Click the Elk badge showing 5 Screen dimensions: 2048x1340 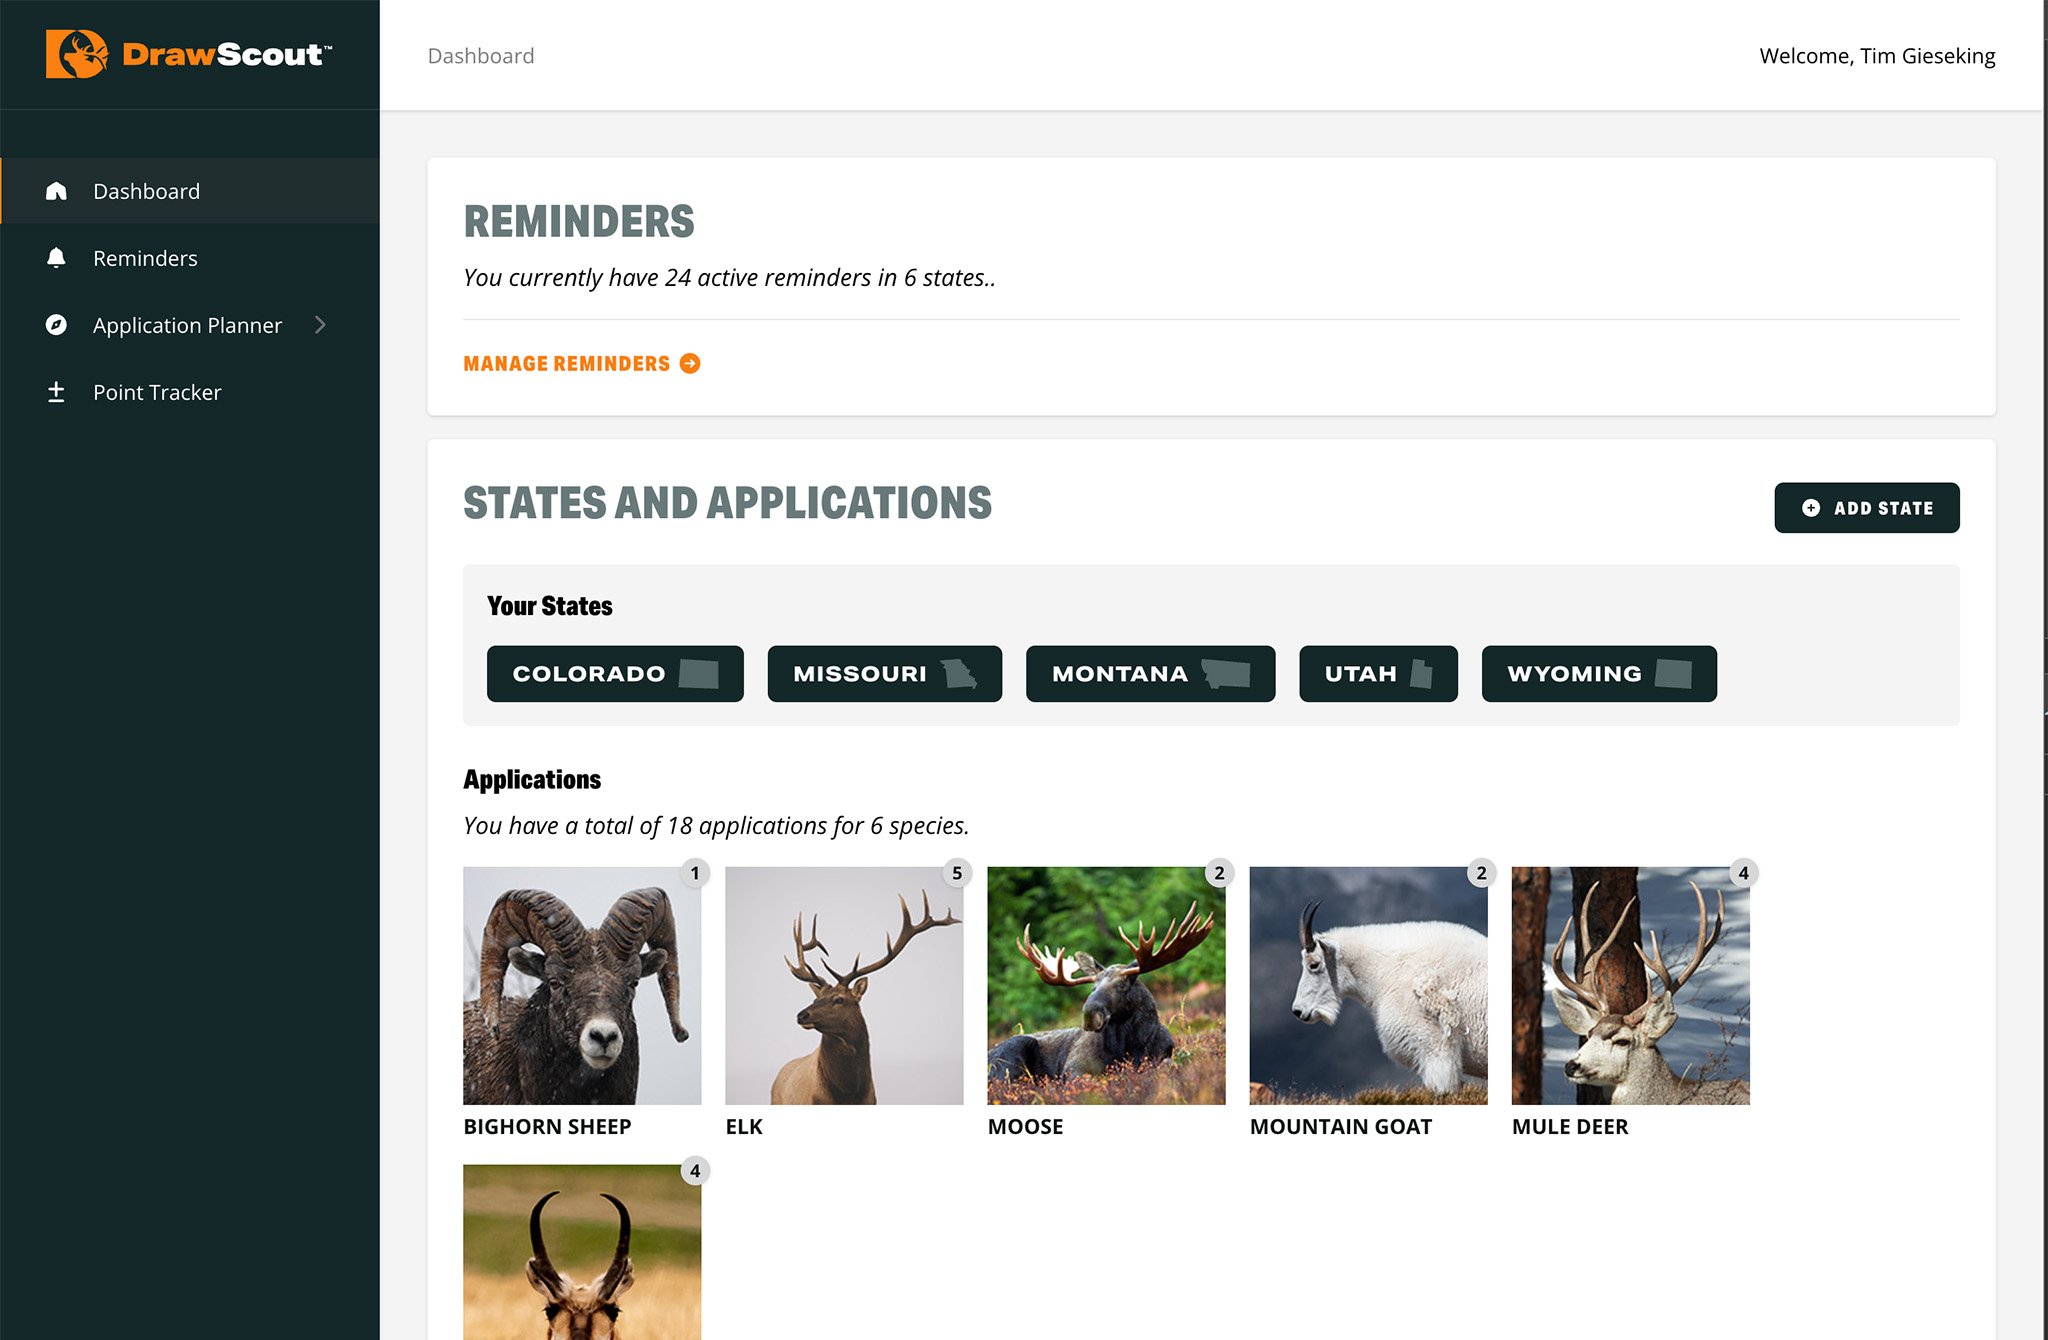pyautogui.click(x=957, y=873)
